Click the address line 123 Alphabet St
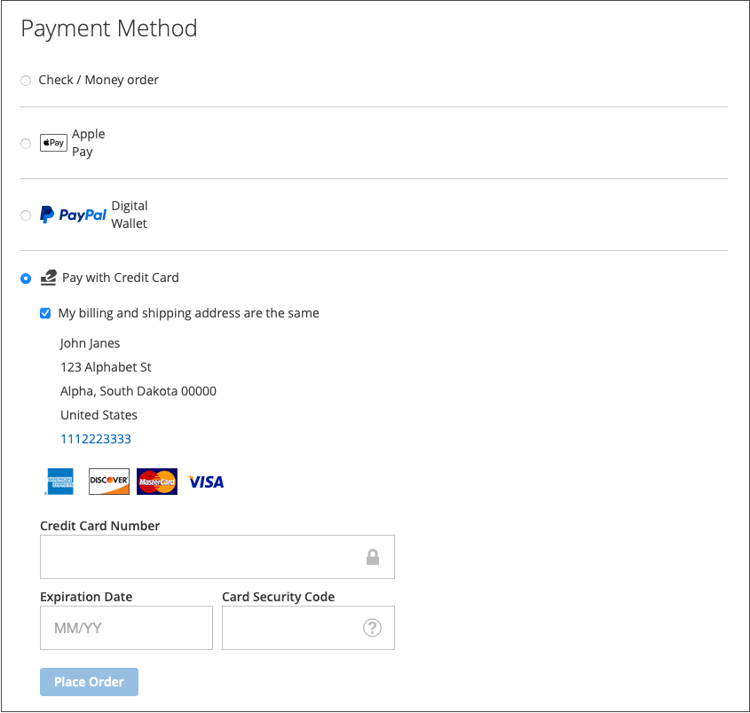The image size is (750, 713). point(106,367)
